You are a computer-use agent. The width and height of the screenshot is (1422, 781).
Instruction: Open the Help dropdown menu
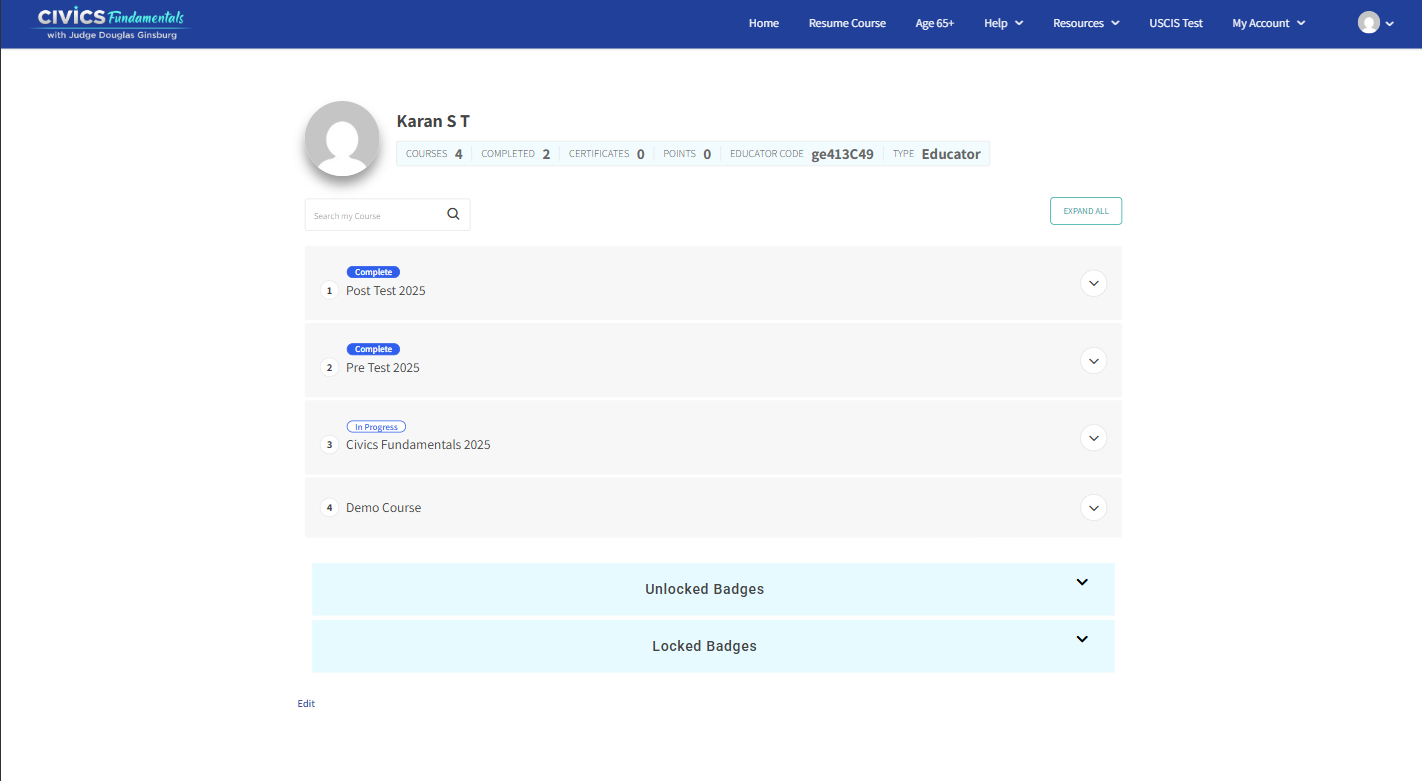1003,23
